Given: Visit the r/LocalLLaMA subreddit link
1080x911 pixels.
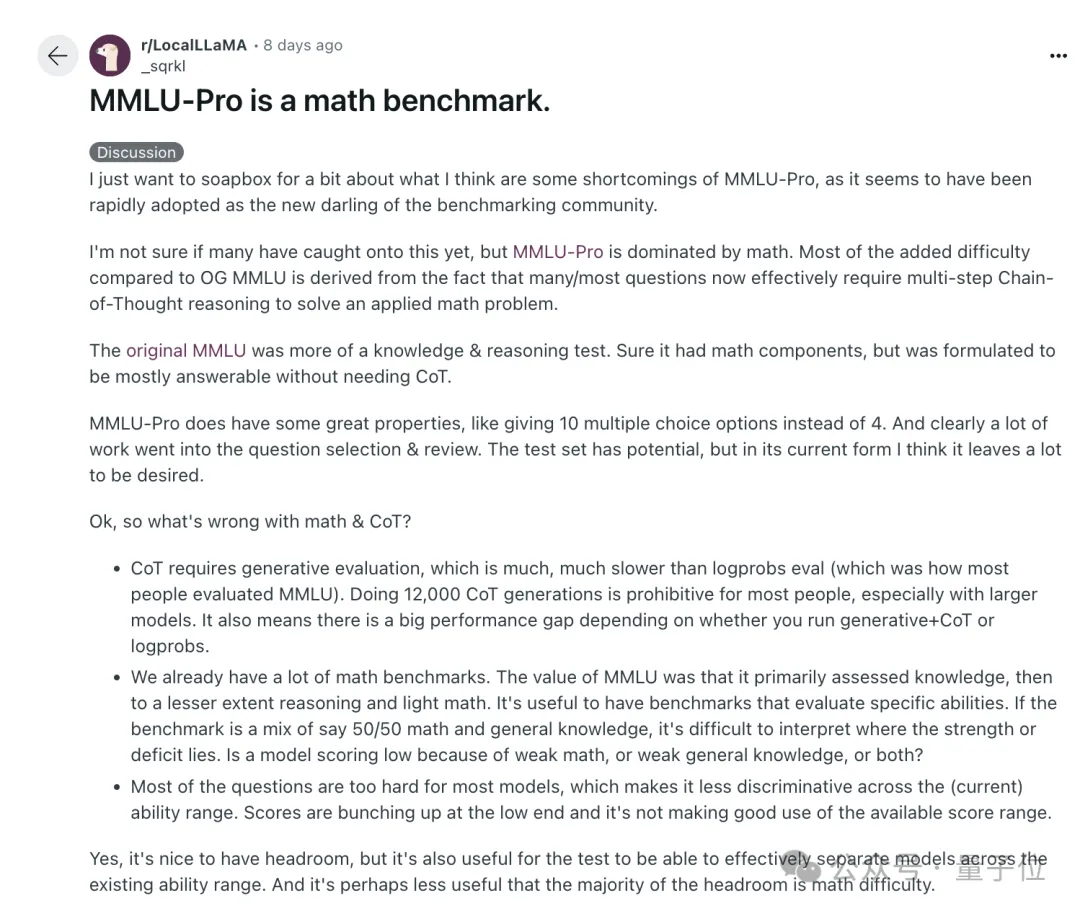Looking at the screenshot, I should 194,45.
